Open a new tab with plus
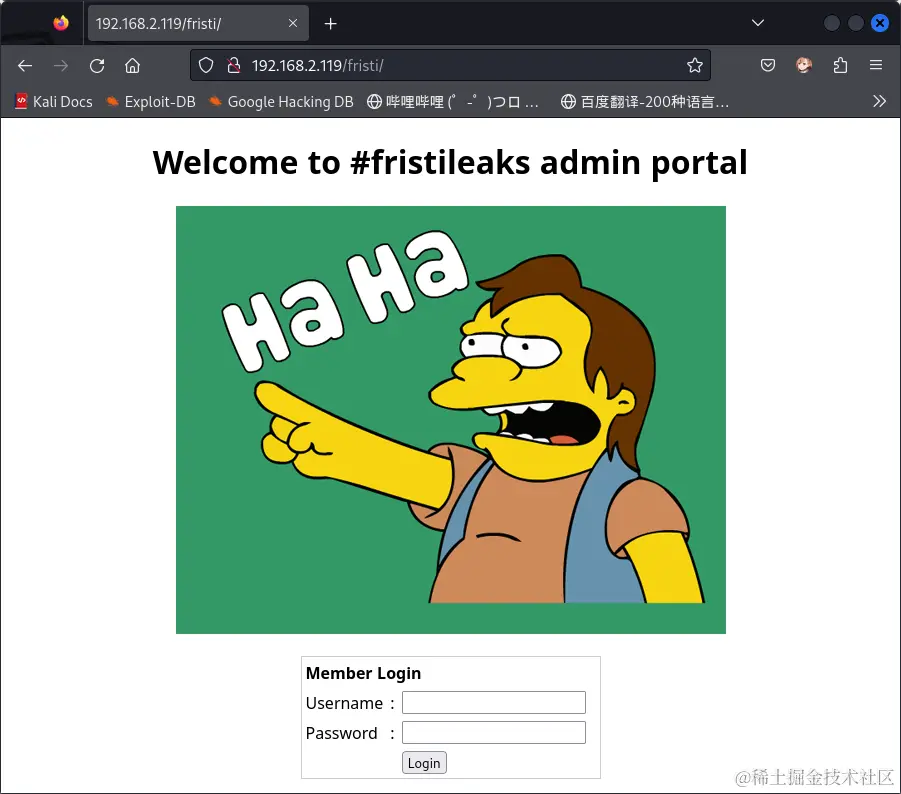Viewport: 901px width, 794px height. pyautogui.click(x=330, y=24)
